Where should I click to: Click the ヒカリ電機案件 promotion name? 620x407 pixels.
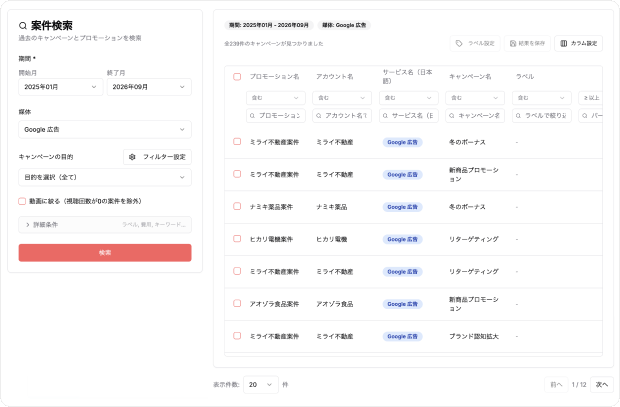[x=271, y=239]
